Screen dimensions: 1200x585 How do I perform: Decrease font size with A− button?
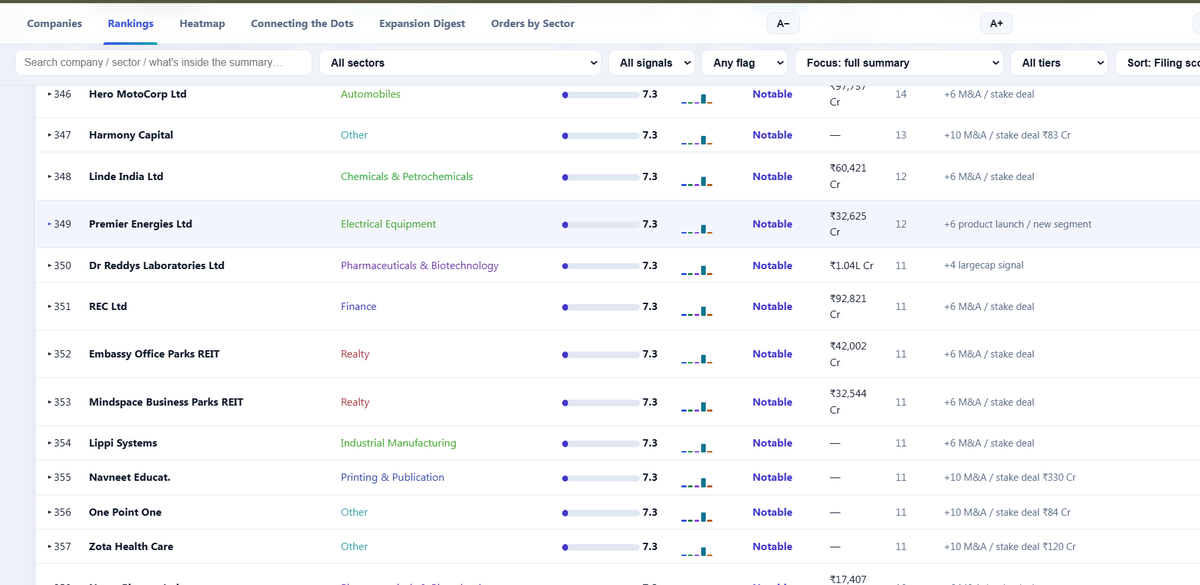point(783,23)
